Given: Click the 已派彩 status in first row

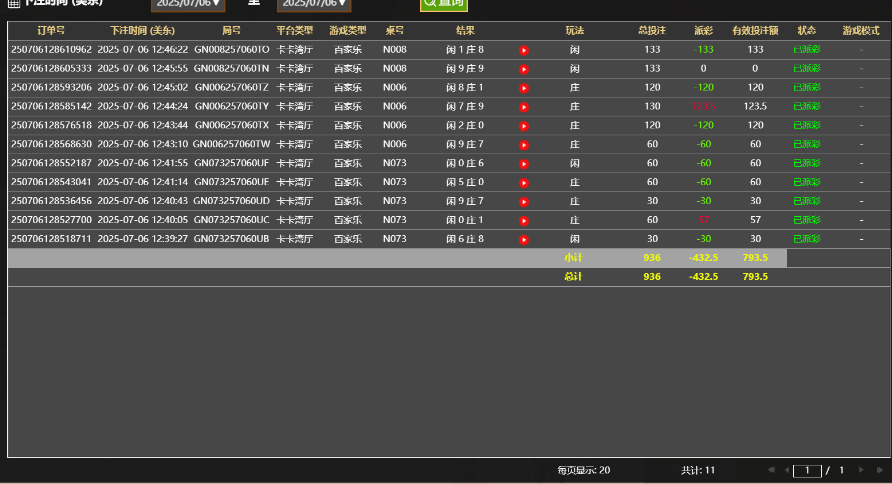Looking at the screenshot, I should (806, 50).
